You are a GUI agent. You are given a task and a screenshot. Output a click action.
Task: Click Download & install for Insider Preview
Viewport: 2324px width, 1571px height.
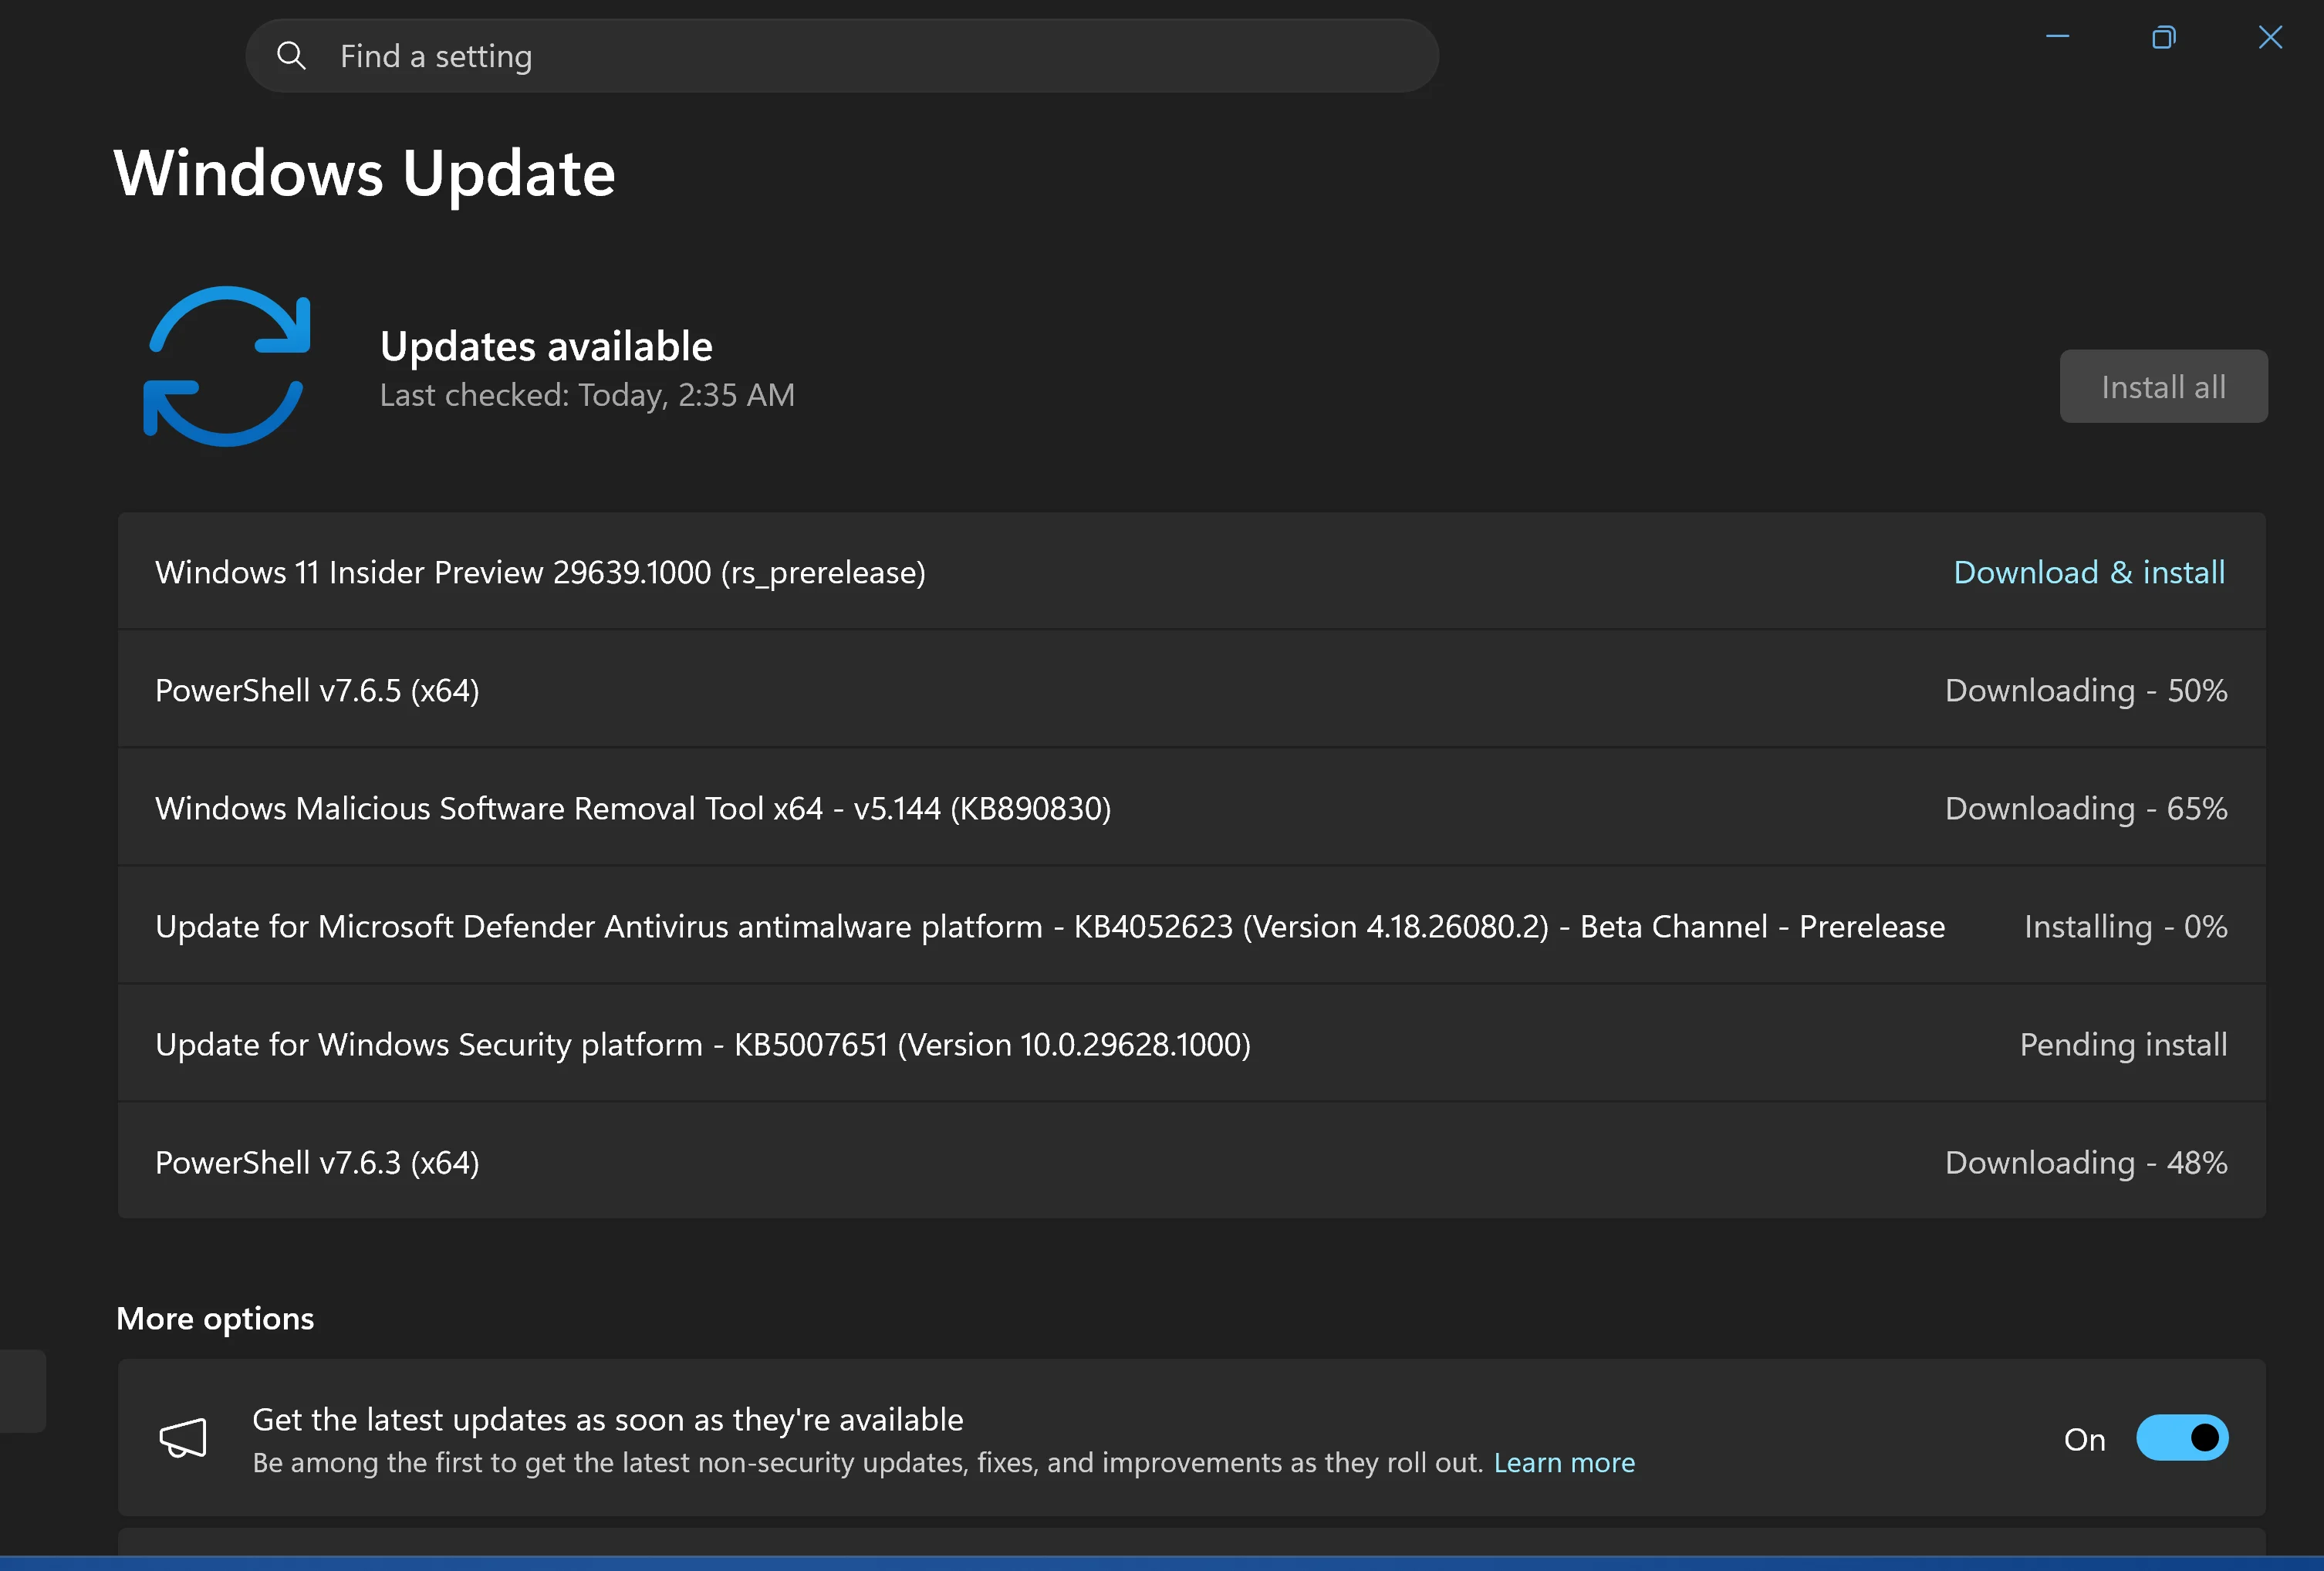point(2089,572)
